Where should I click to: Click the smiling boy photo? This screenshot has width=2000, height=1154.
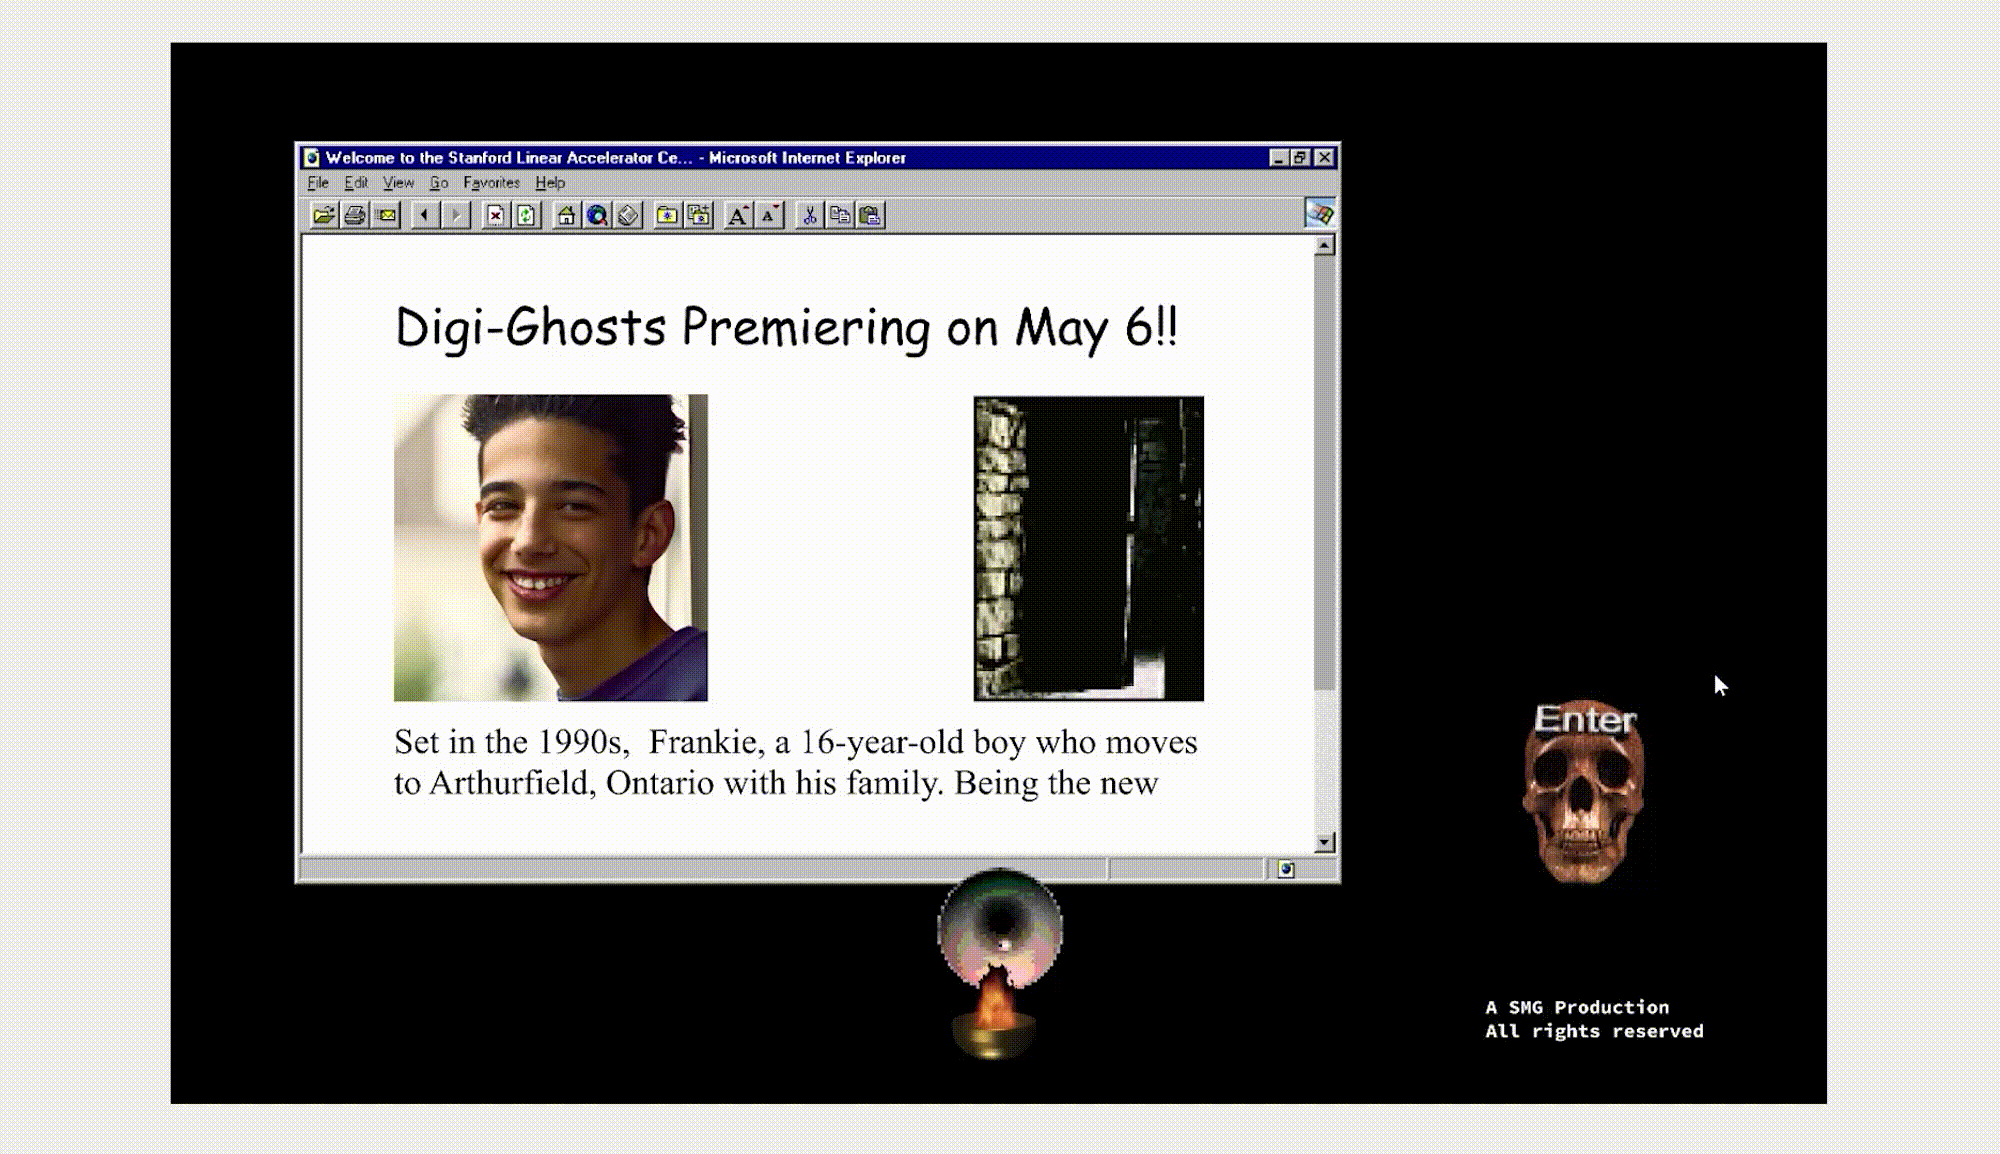(550, 548)
